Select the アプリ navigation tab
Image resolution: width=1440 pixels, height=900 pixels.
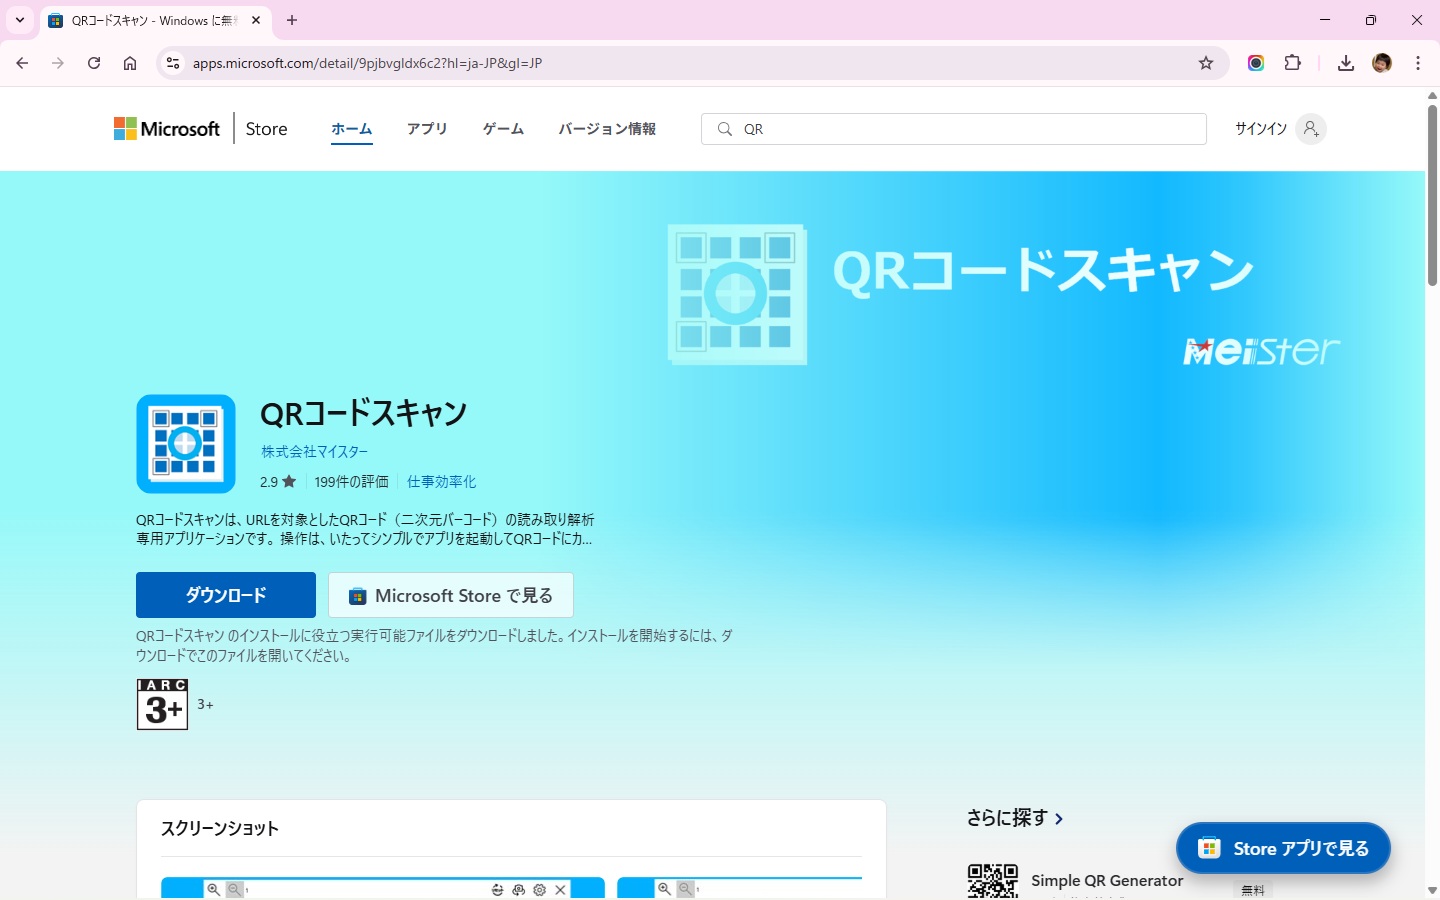(427, 129)
